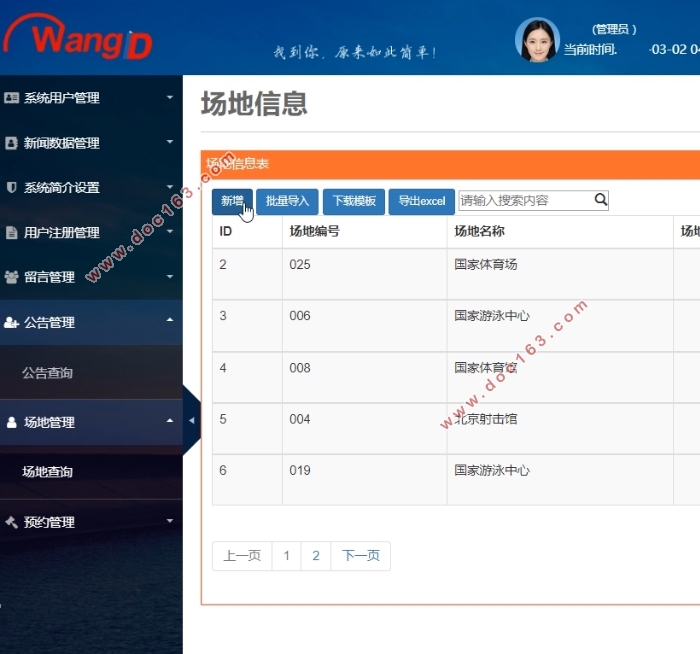Open the 系统简介设置 menu
Screen dimensions: 700x654
[91, 187]
